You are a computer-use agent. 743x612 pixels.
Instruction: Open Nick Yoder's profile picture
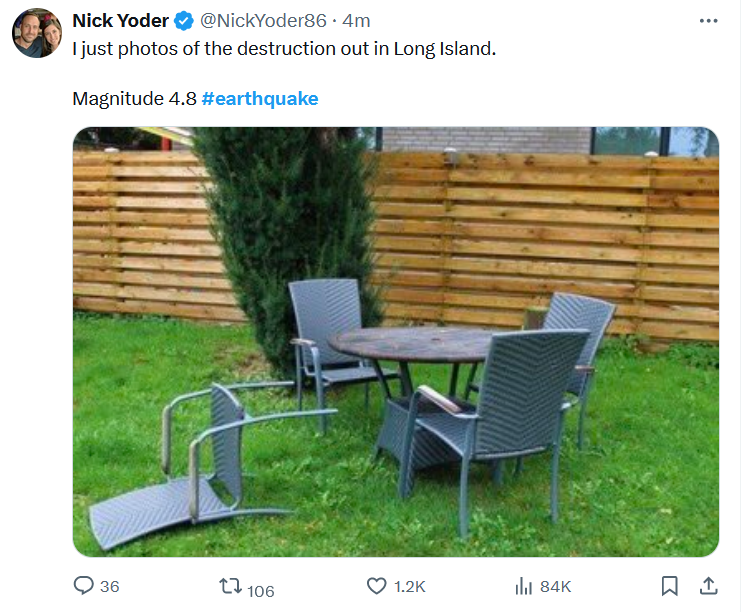tap(37, 33)
